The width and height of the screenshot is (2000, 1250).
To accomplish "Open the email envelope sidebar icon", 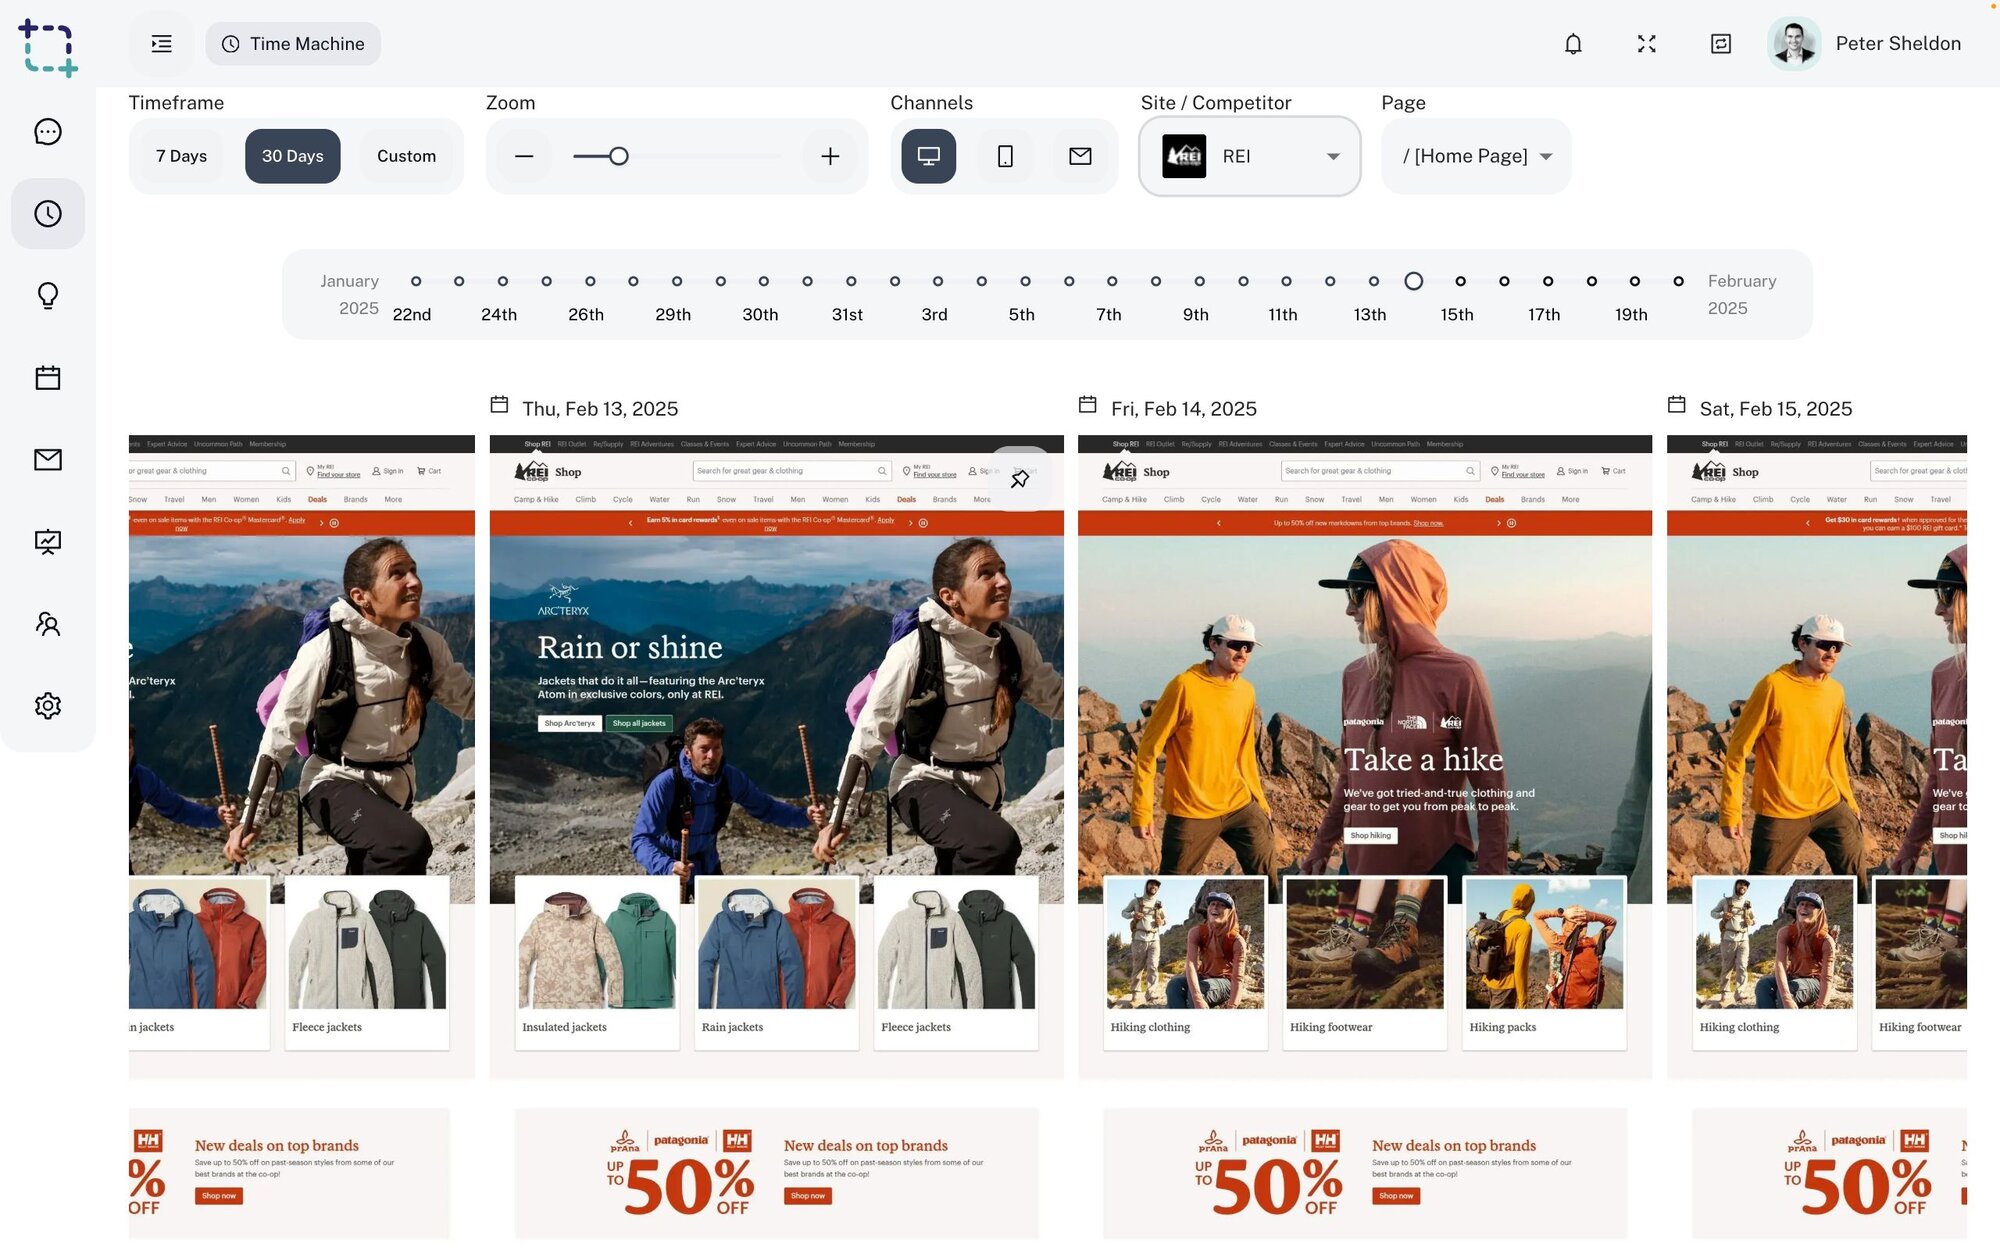I will pyautogui.click(x=48, y=460).
